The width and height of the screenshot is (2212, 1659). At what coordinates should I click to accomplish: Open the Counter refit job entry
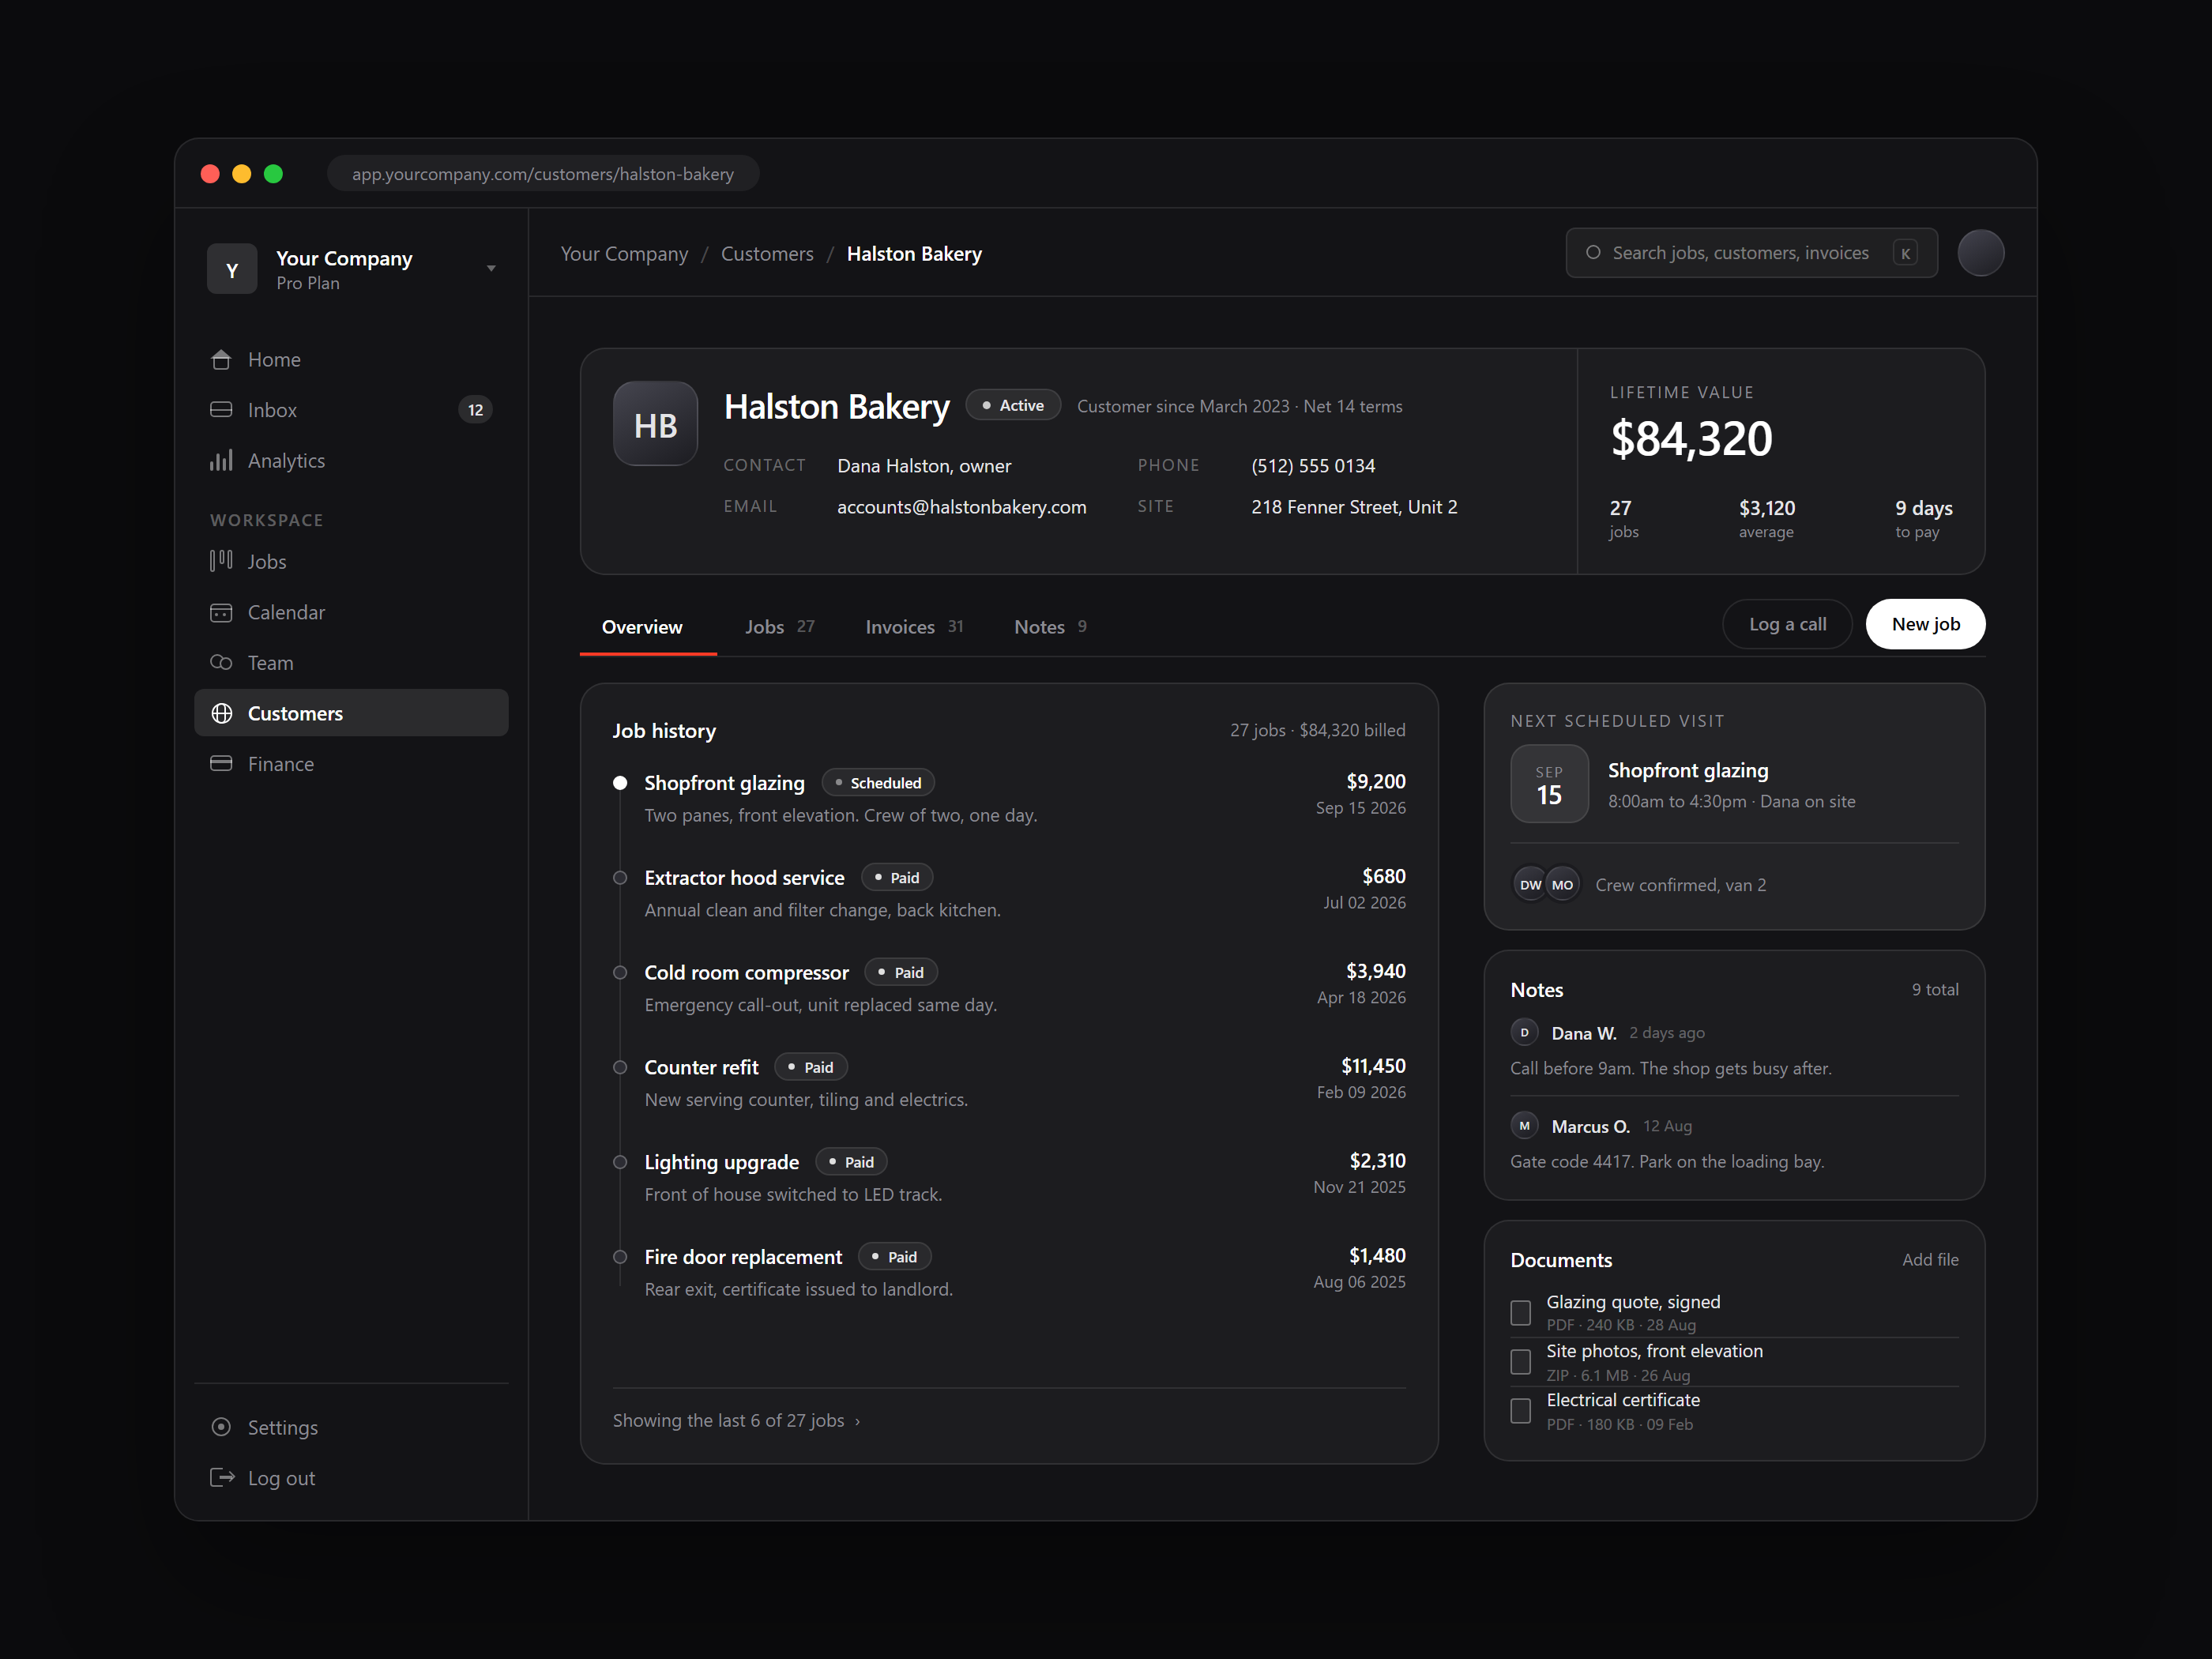(x=701, y=1067)
